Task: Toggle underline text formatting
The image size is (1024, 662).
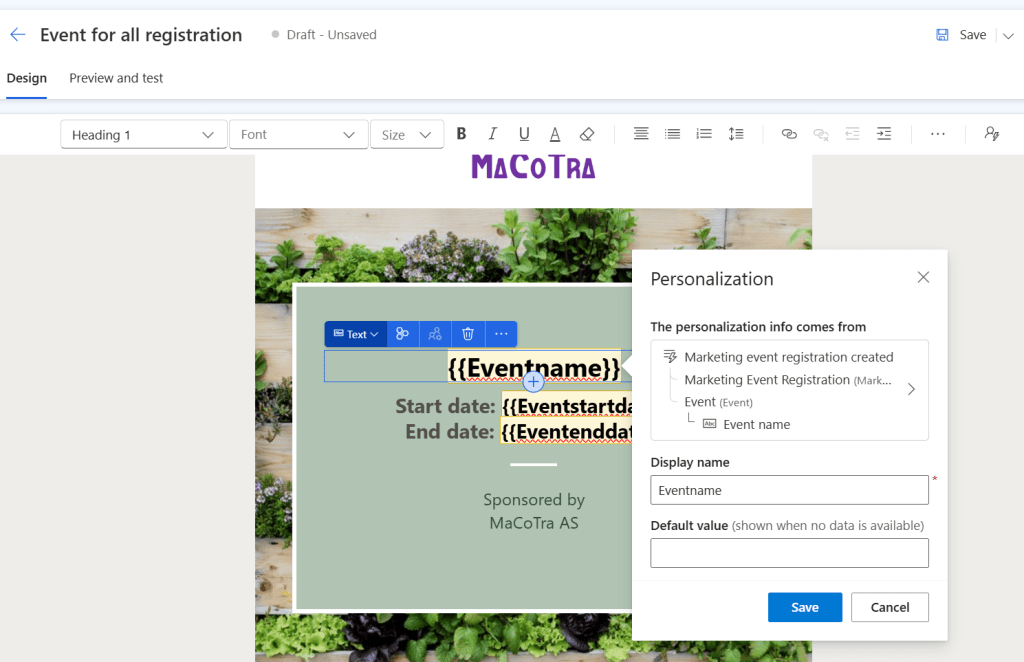Action: click(x=524, y=134)
